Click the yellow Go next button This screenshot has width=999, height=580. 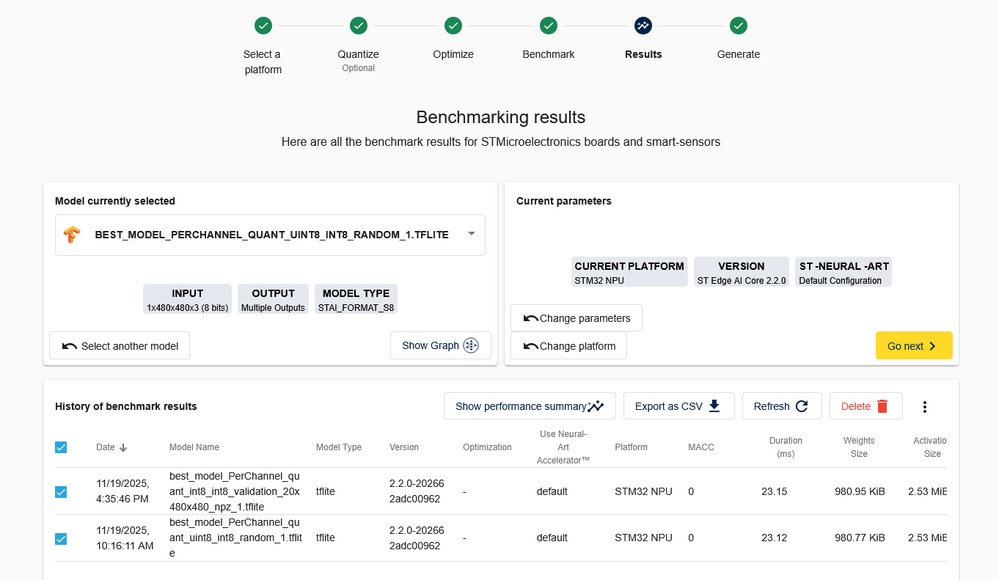[x=913, y=346]
